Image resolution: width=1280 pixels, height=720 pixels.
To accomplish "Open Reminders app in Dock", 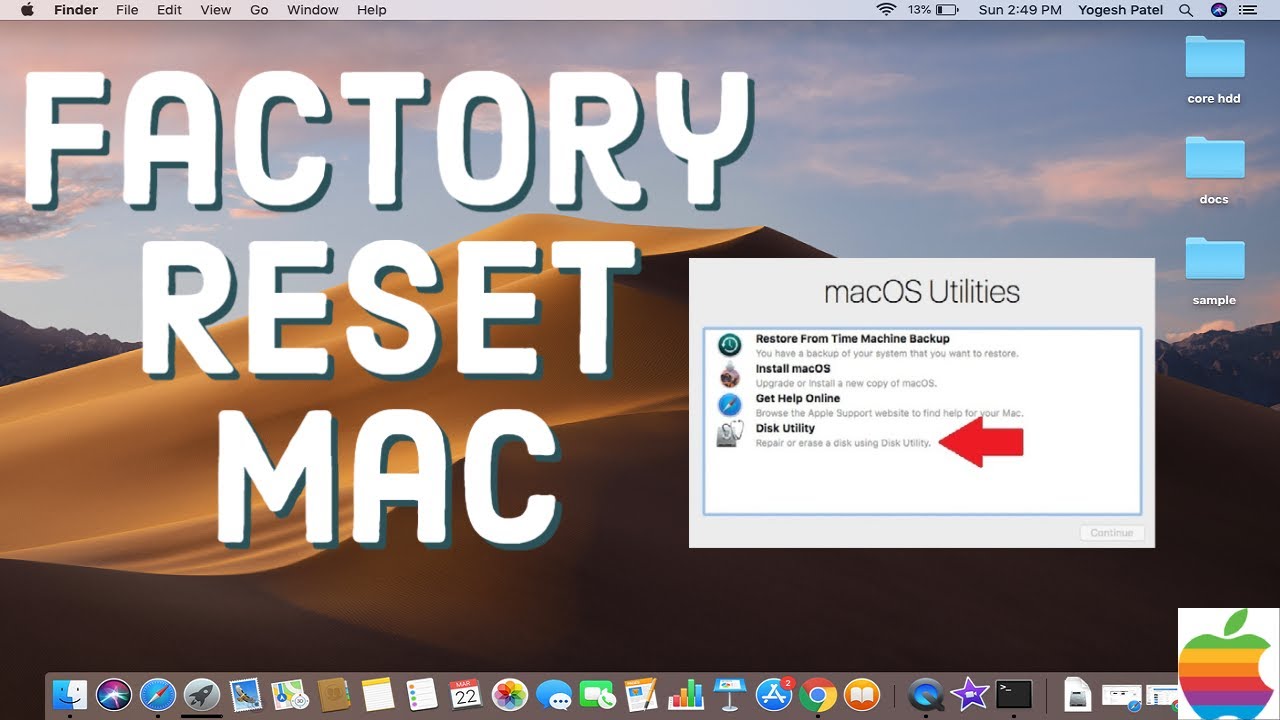I will 421,694.
